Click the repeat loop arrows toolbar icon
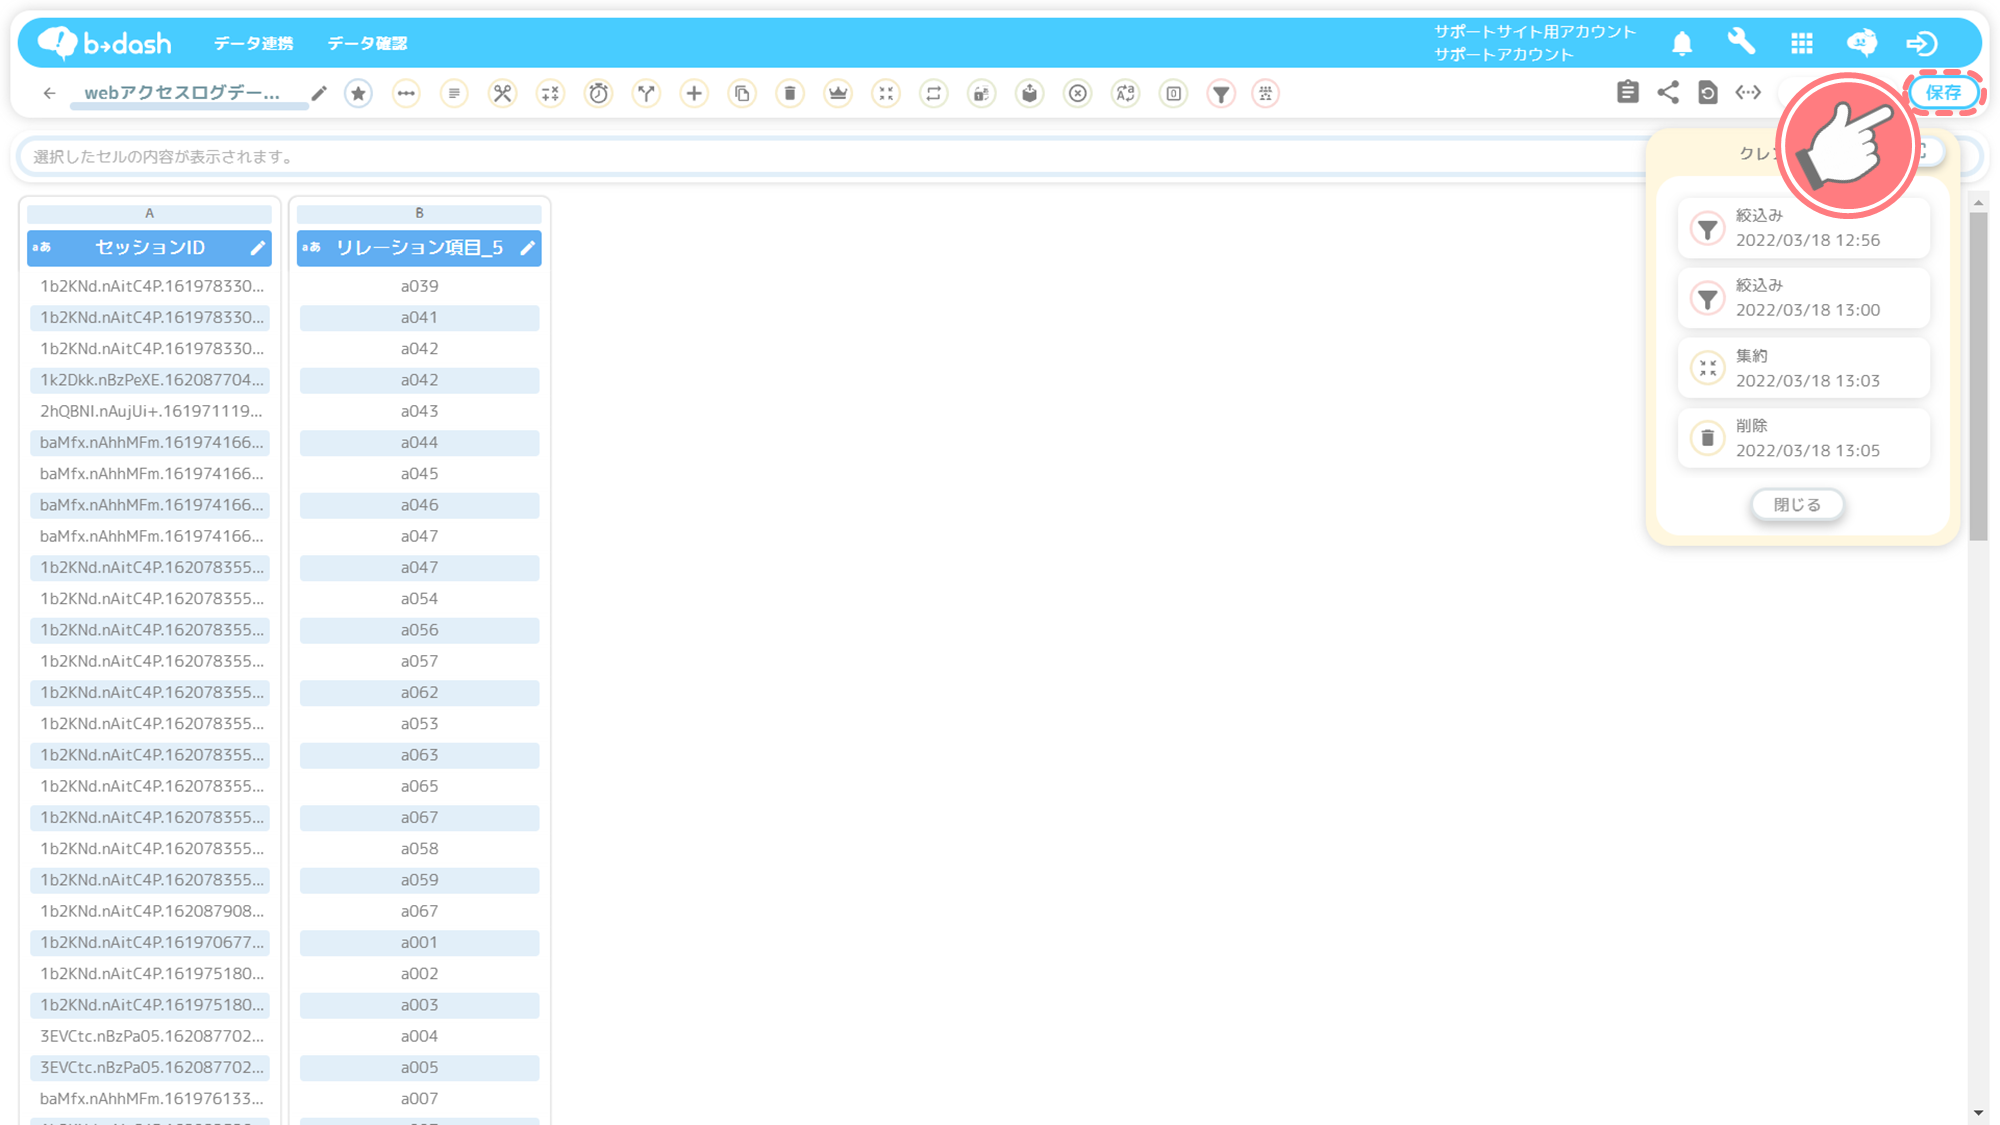 tap(934, 93)
